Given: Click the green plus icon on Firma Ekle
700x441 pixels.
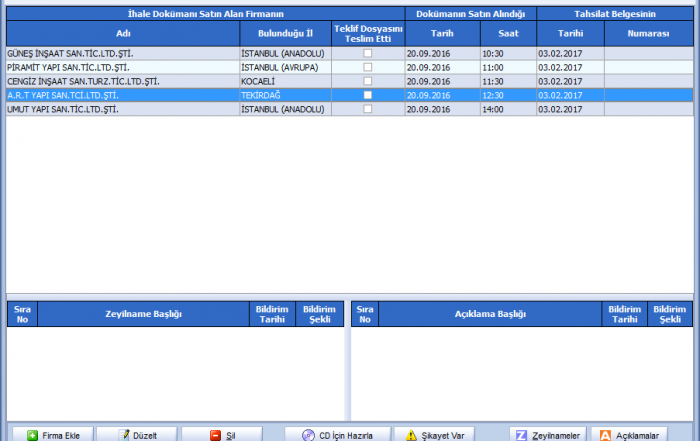Looking at the screenshot, I should click(x=33, y=435).
